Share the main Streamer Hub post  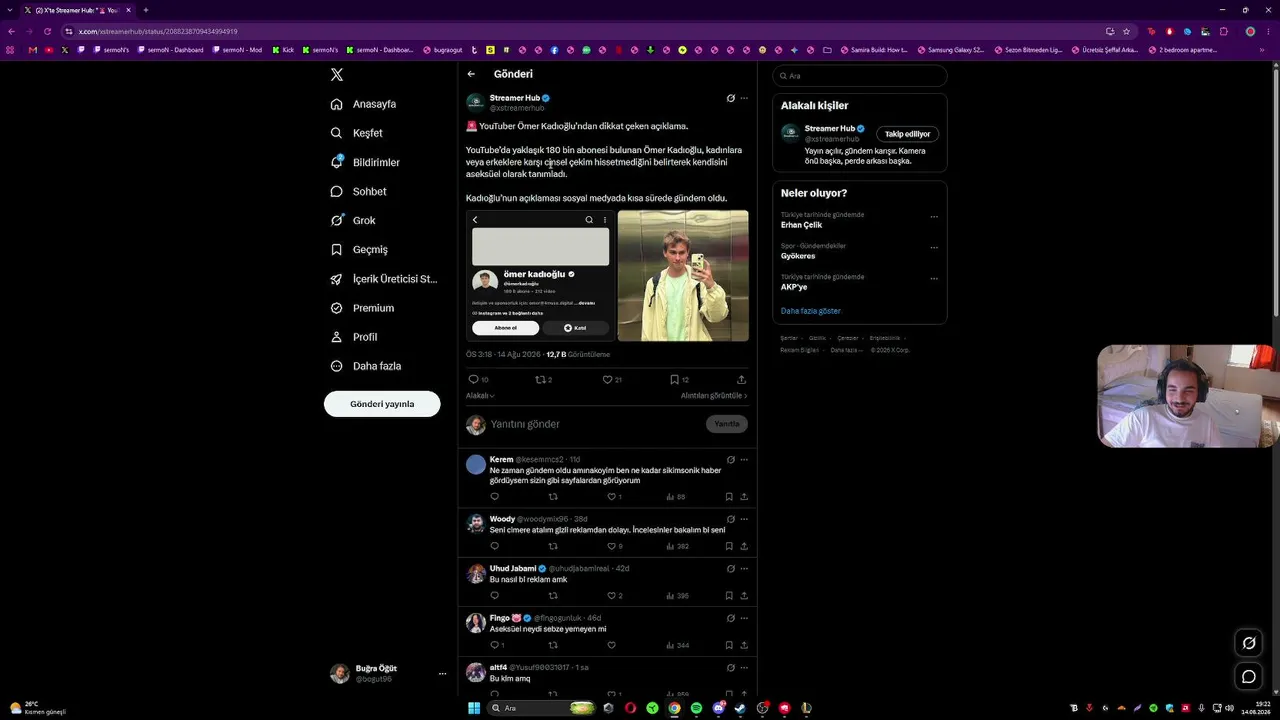coord(741,380)
